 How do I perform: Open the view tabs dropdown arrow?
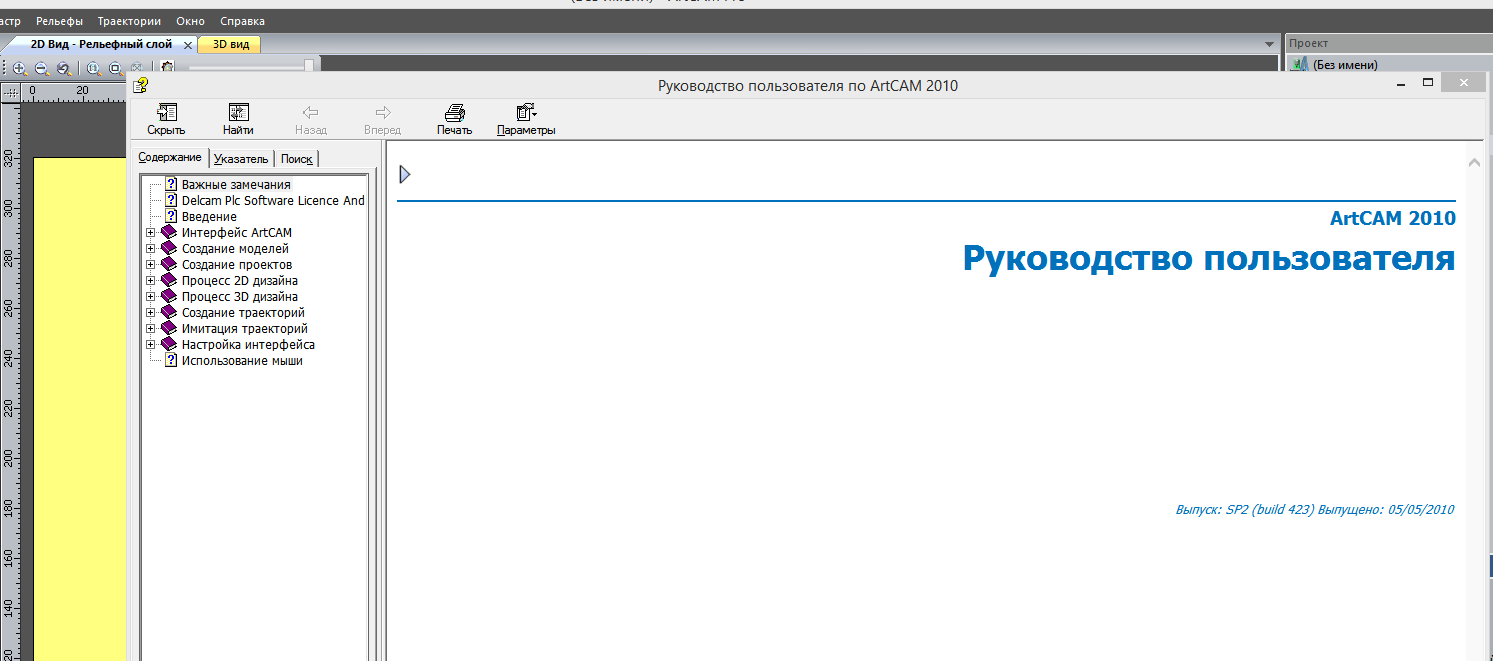[1269, 44]
